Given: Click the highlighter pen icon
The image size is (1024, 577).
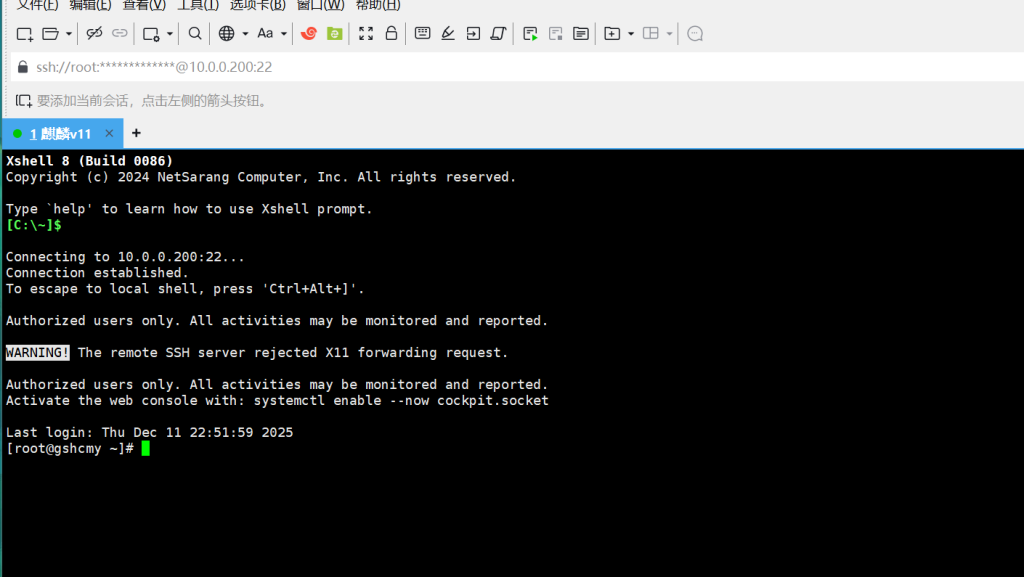Looking at the screenshot, I should point(448,34).
